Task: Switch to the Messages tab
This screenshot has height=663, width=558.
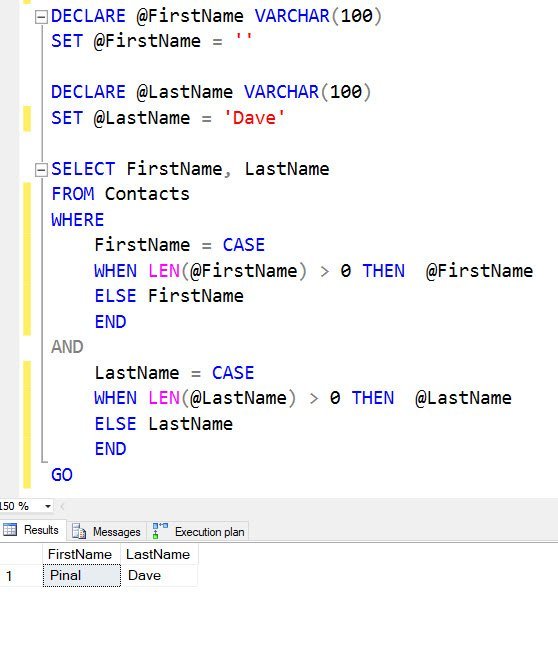Action: [107, 531]
